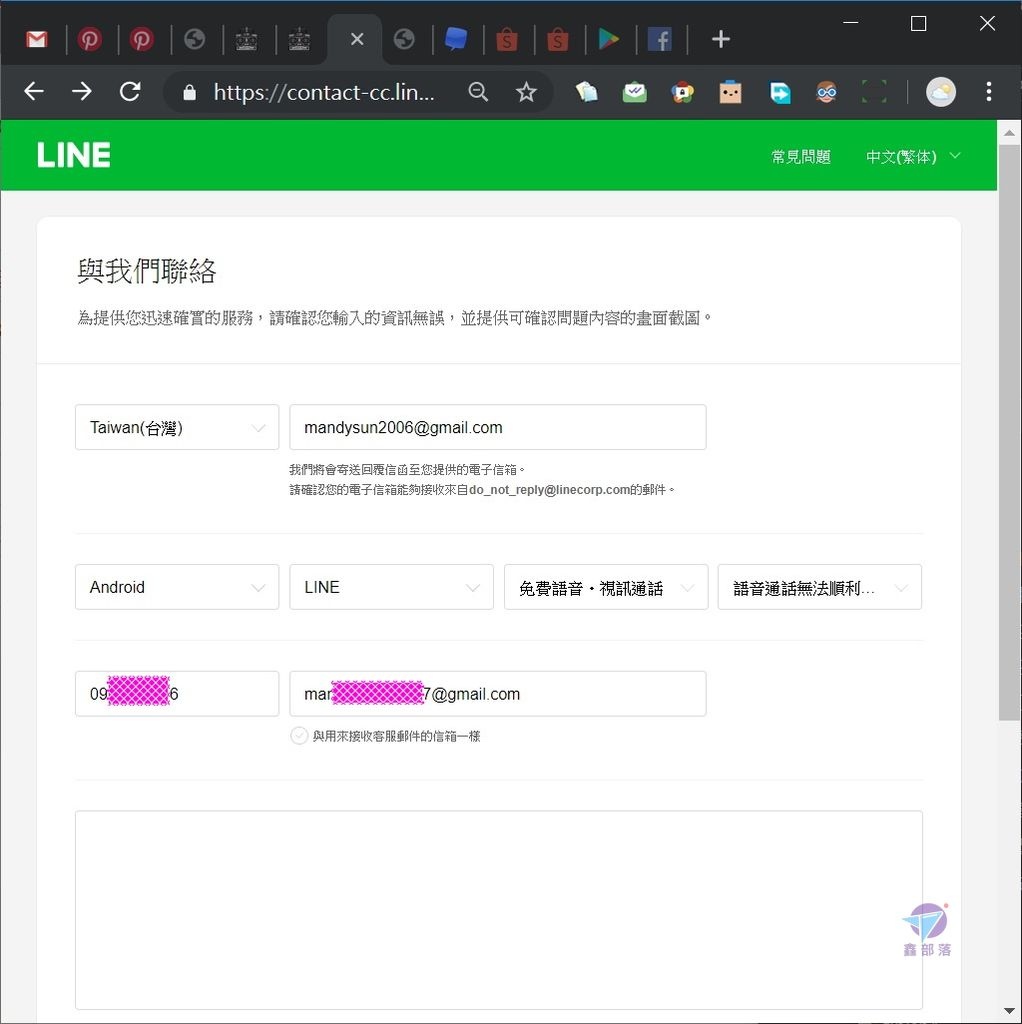The width and height of the screenshot is (1022, 1024).
Task: Open a new browser tab
Action: (x=720, y=39)
